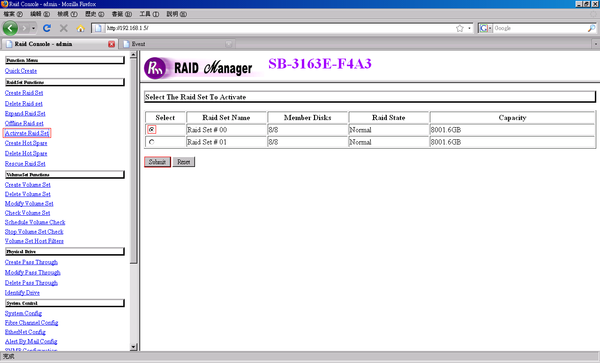Image resolution: width=600 pixels, height=363 pixels.
Task: Open the fourth (History) menu
Action: pos(95,14)
